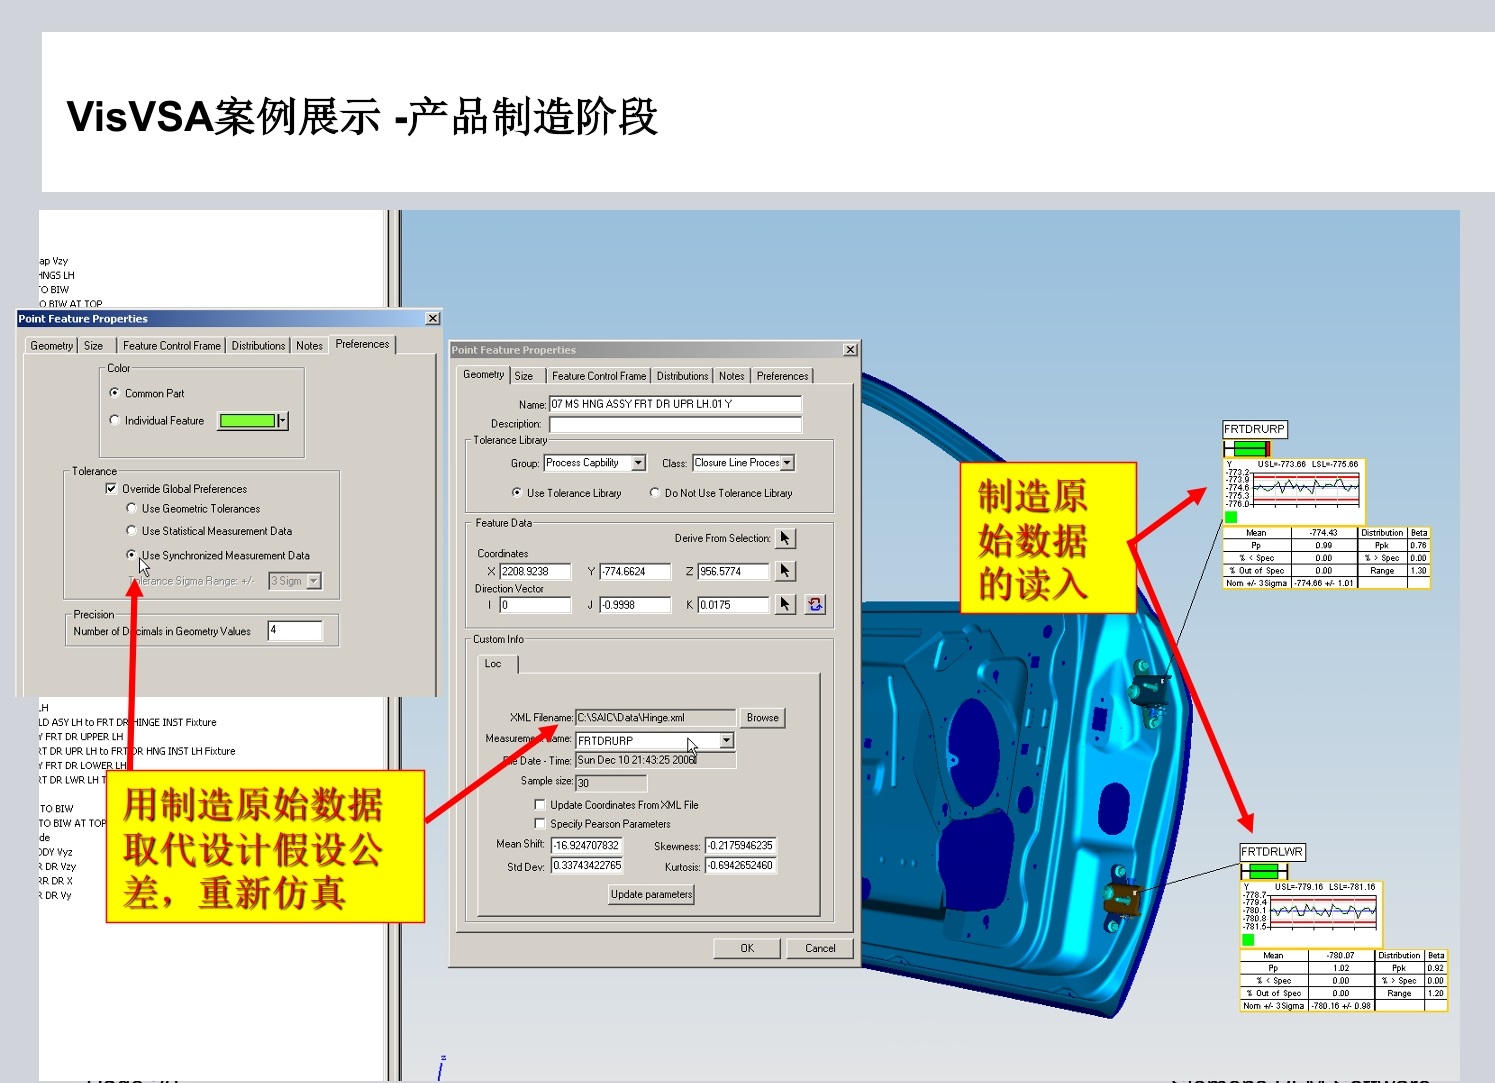Screen dimensions: 1495x1083
Task: Close the dialog showing the Preferences tab
Action: (x=432, y=318)
